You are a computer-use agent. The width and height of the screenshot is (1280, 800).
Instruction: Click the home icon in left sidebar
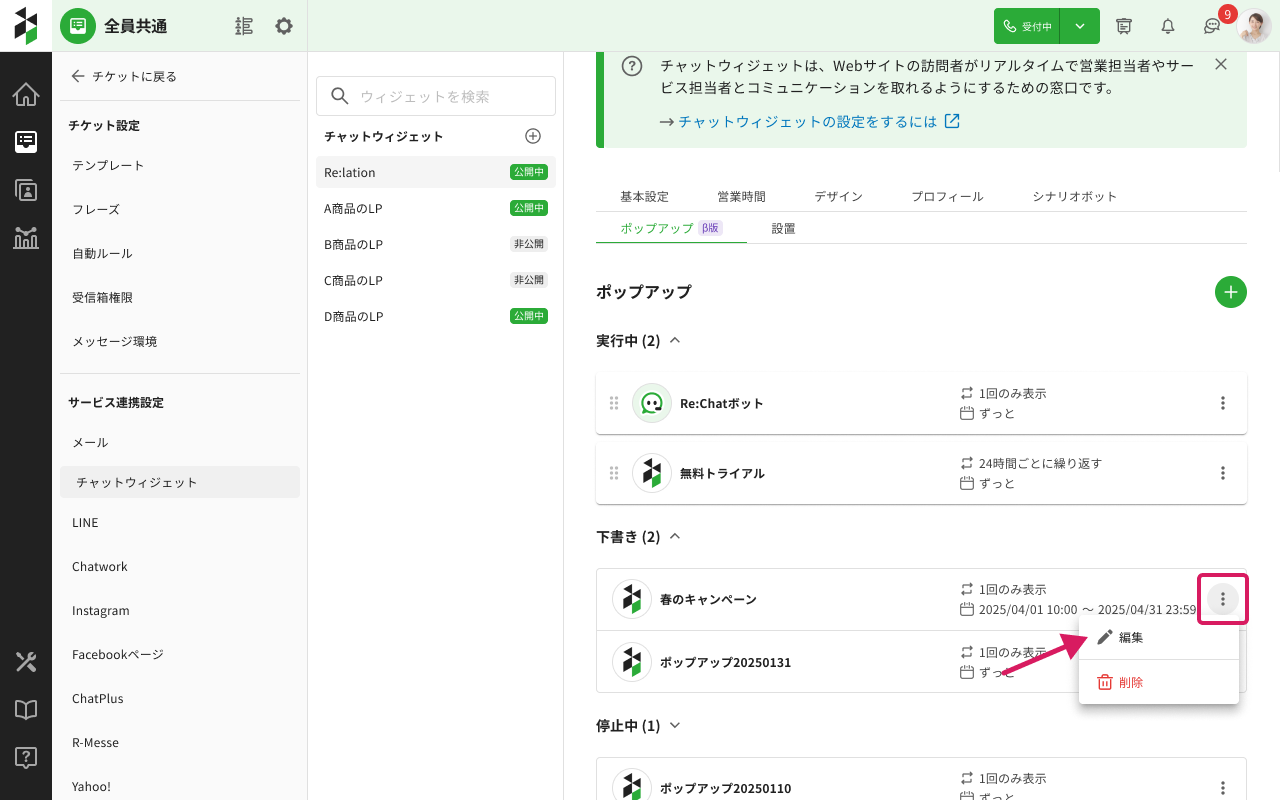26,95
